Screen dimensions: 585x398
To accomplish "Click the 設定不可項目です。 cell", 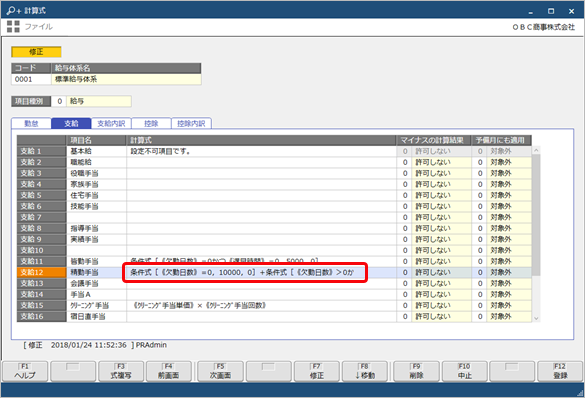I will 261,151.
